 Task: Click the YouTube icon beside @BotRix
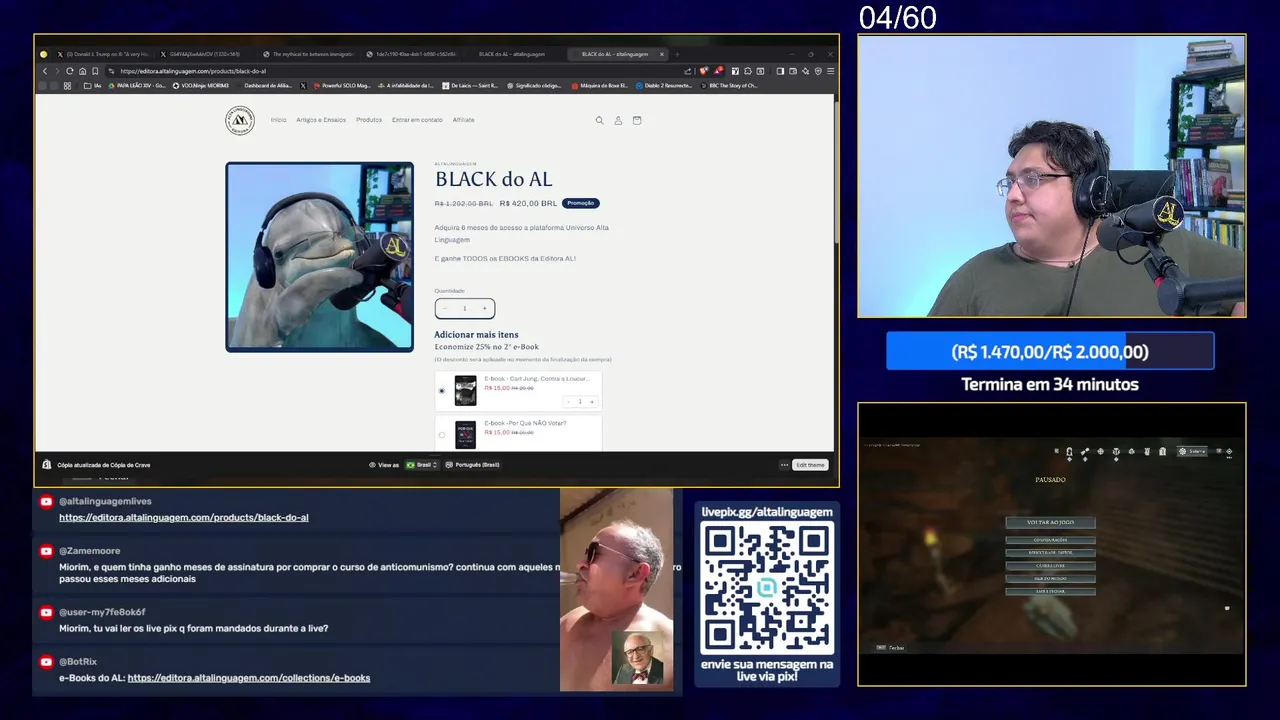tap(46, 662)
